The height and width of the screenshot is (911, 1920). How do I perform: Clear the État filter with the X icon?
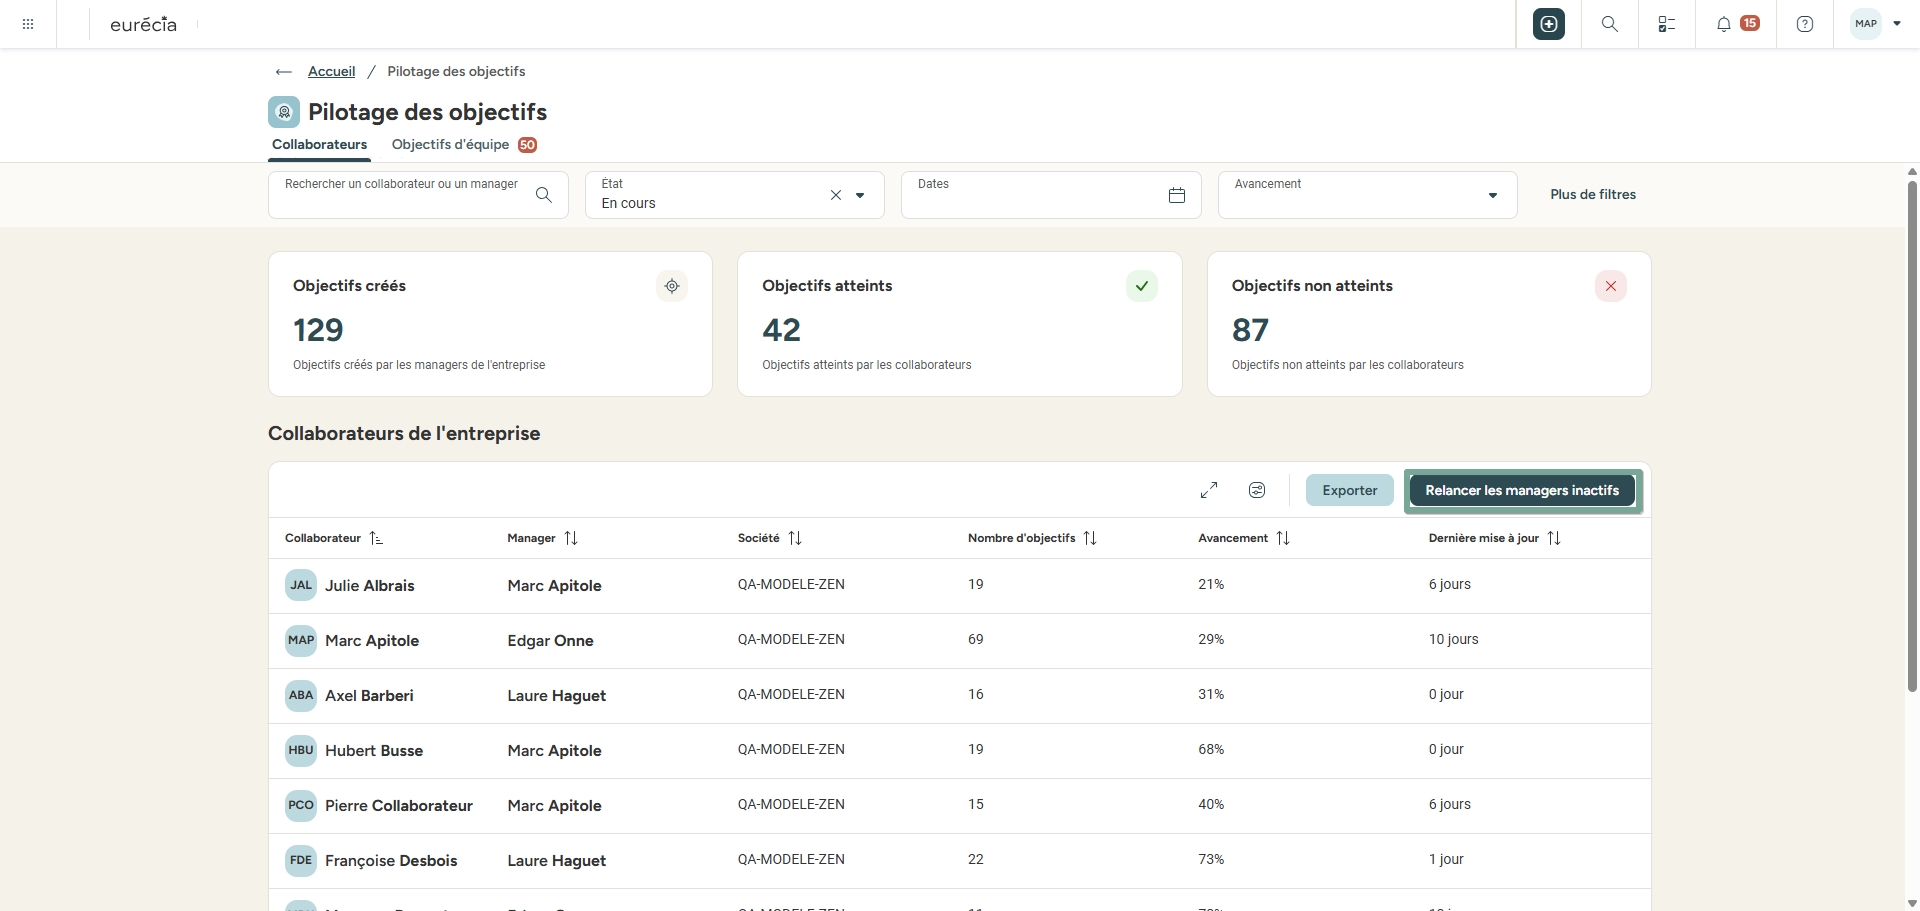[836, 195]
